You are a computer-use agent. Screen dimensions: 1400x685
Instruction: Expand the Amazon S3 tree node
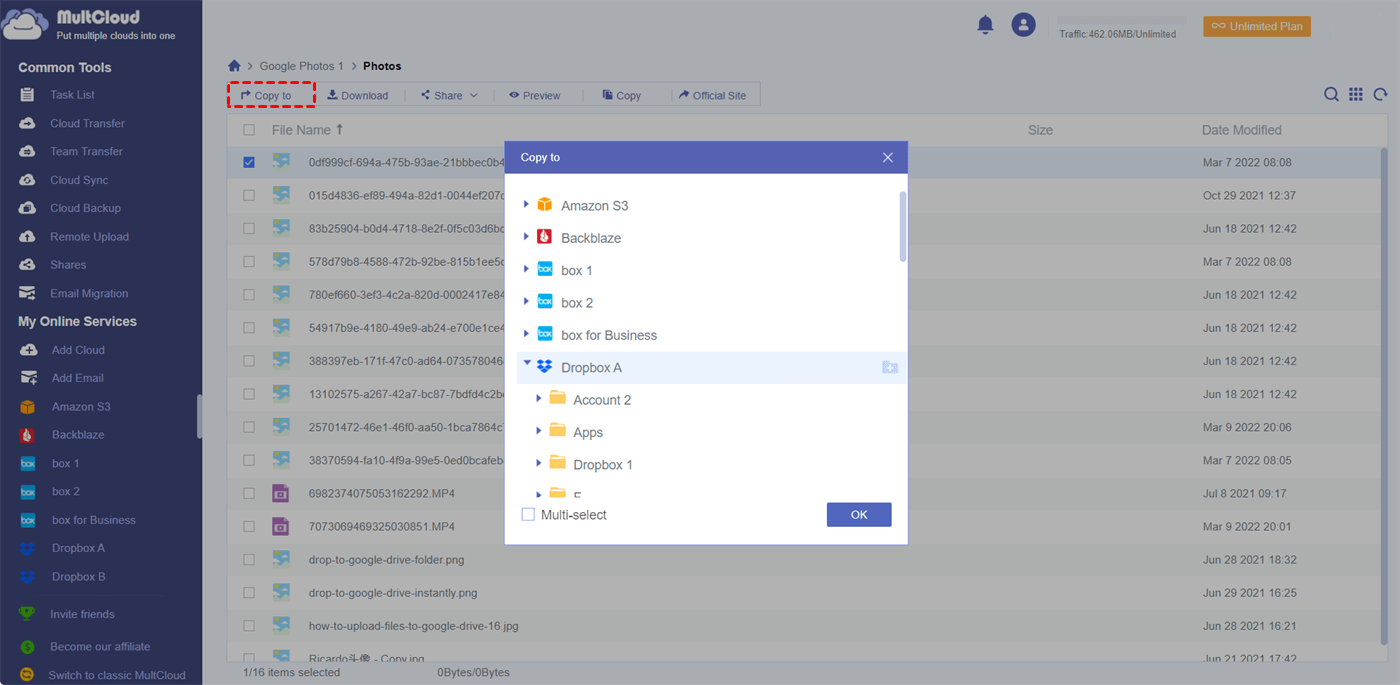pyautogui.click(x=527, y=205)
